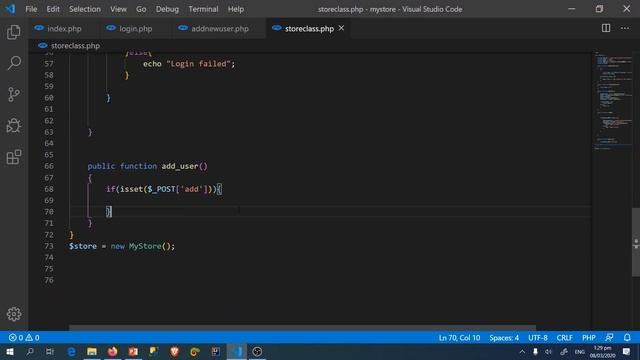The width and height of the screenshot is (640, 360).
Task: Open the Help menu
Action: (236, 9)
